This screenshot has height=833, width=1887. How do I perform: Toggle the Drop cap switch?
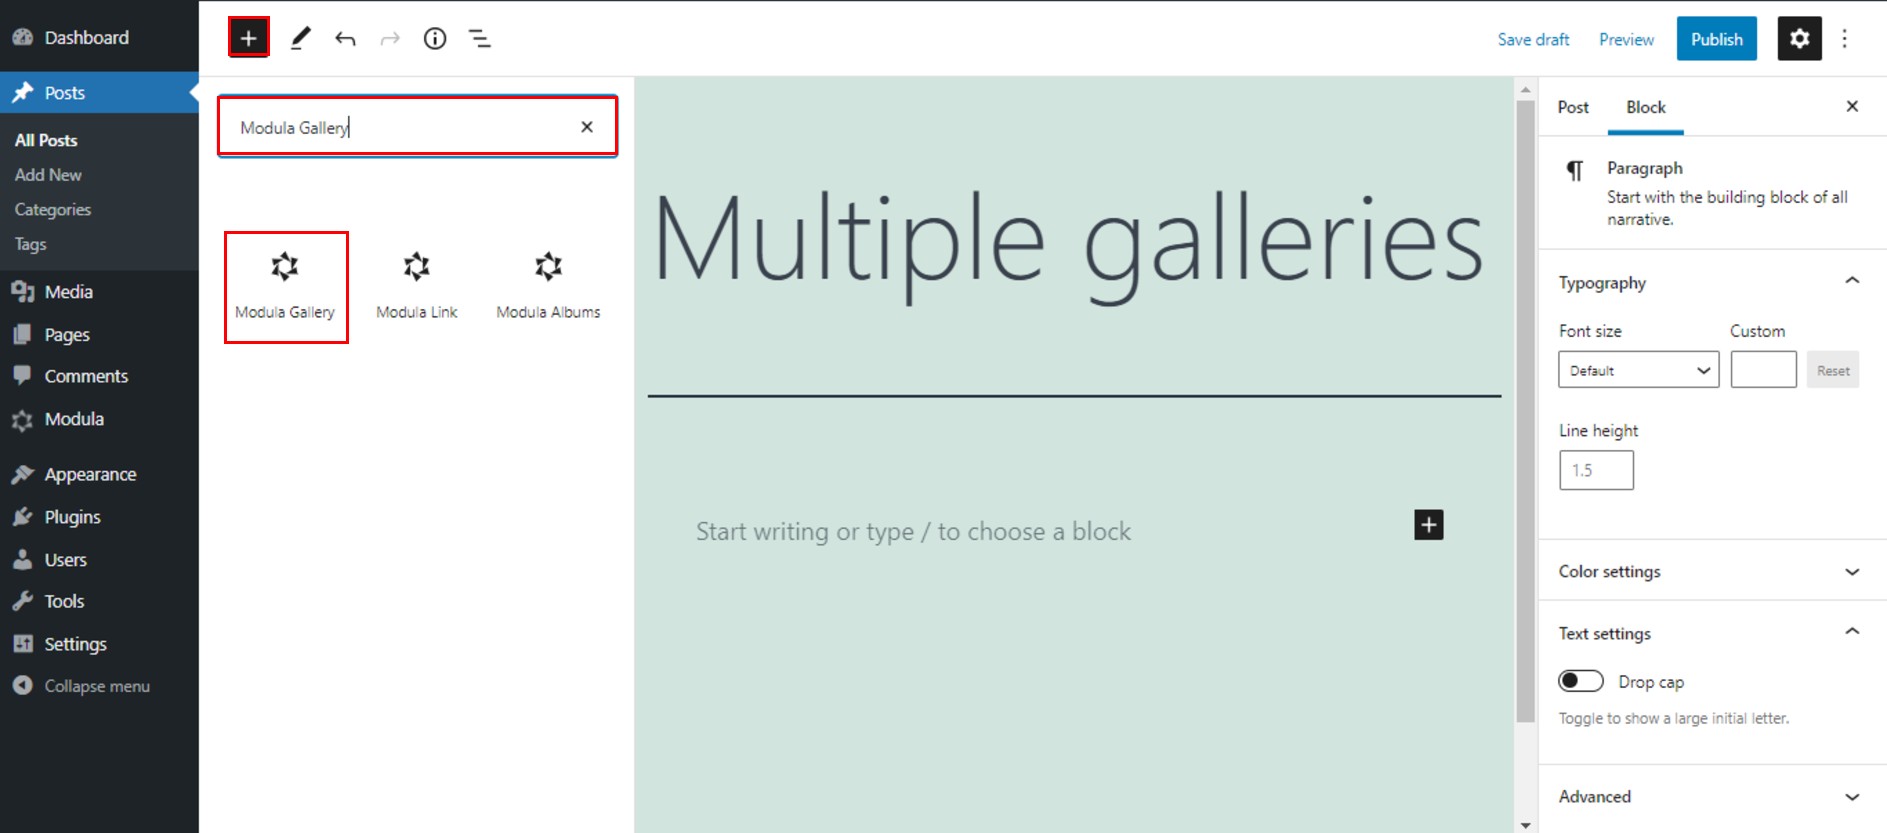(x=1580, y=680)
